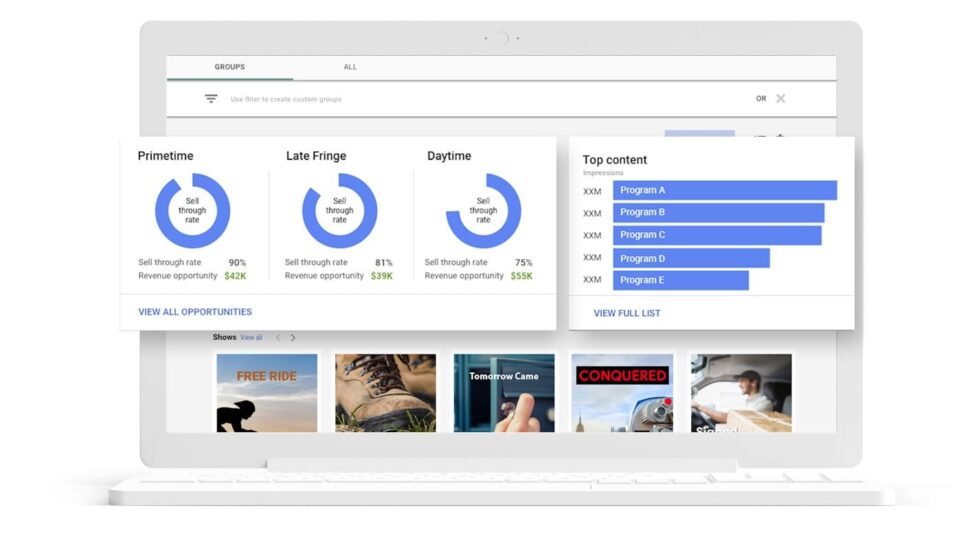This screenshot has width=970, height=536.
Task: Open VIEW ALL OPPORTUNITIES link
Action: (x=195, y=312)
